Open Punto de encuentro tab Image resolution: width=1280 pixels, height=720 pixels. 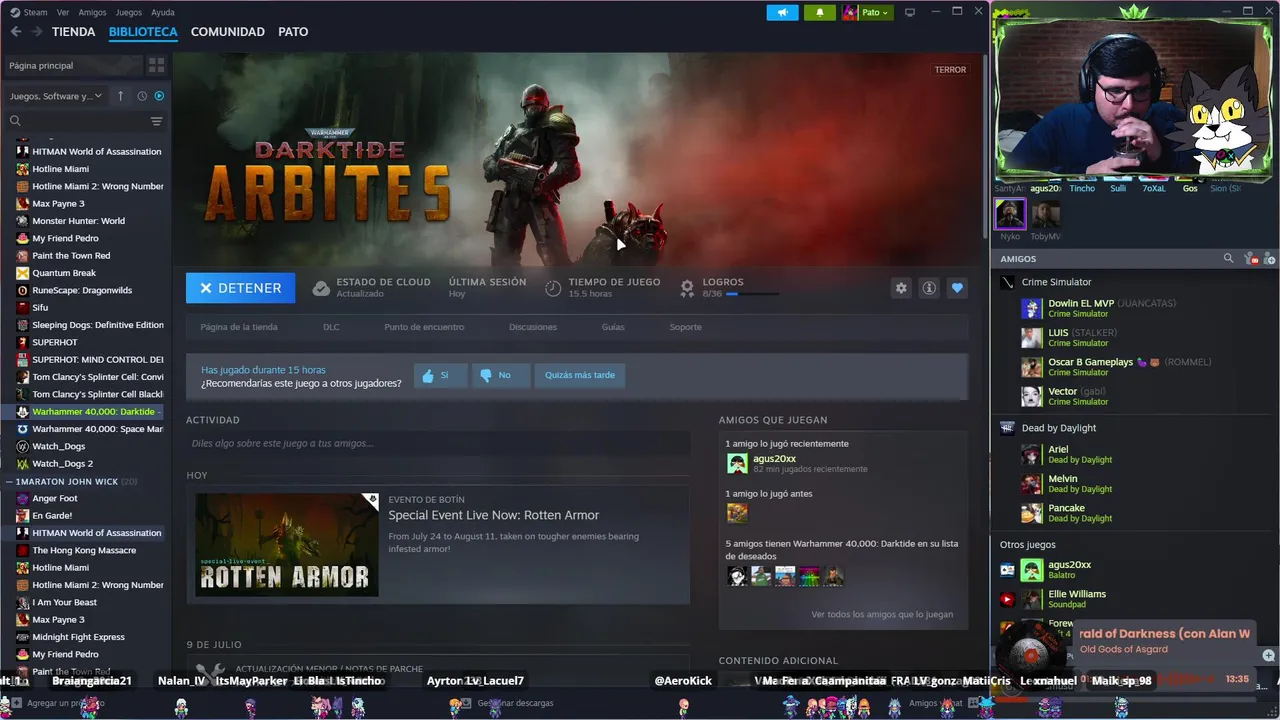click(424, 327)
